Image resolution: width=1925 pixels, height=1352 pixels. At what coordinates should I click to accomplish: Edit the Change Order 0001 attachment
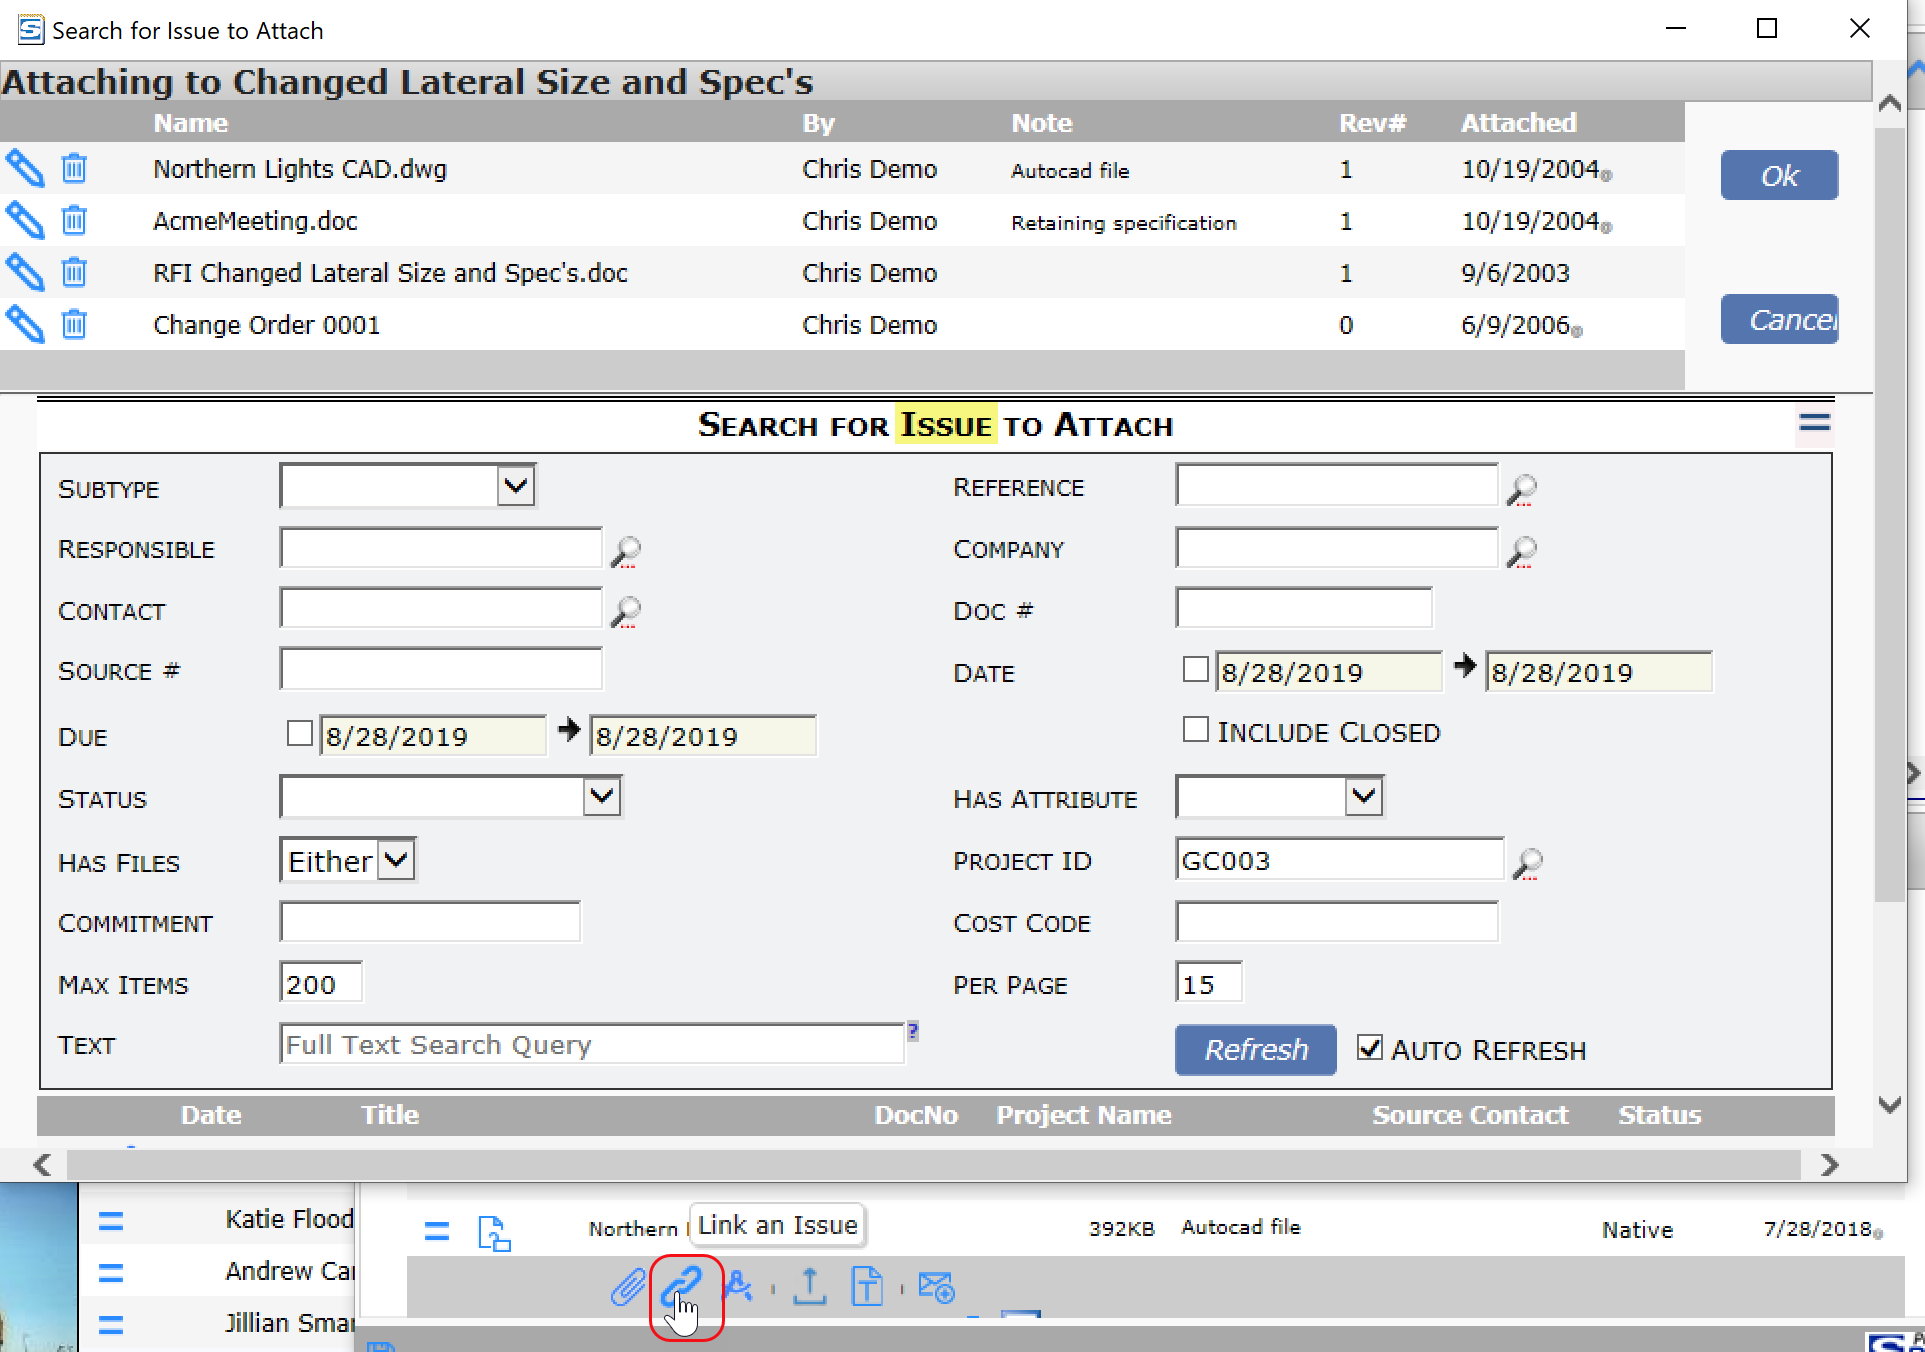coord(25,324)
